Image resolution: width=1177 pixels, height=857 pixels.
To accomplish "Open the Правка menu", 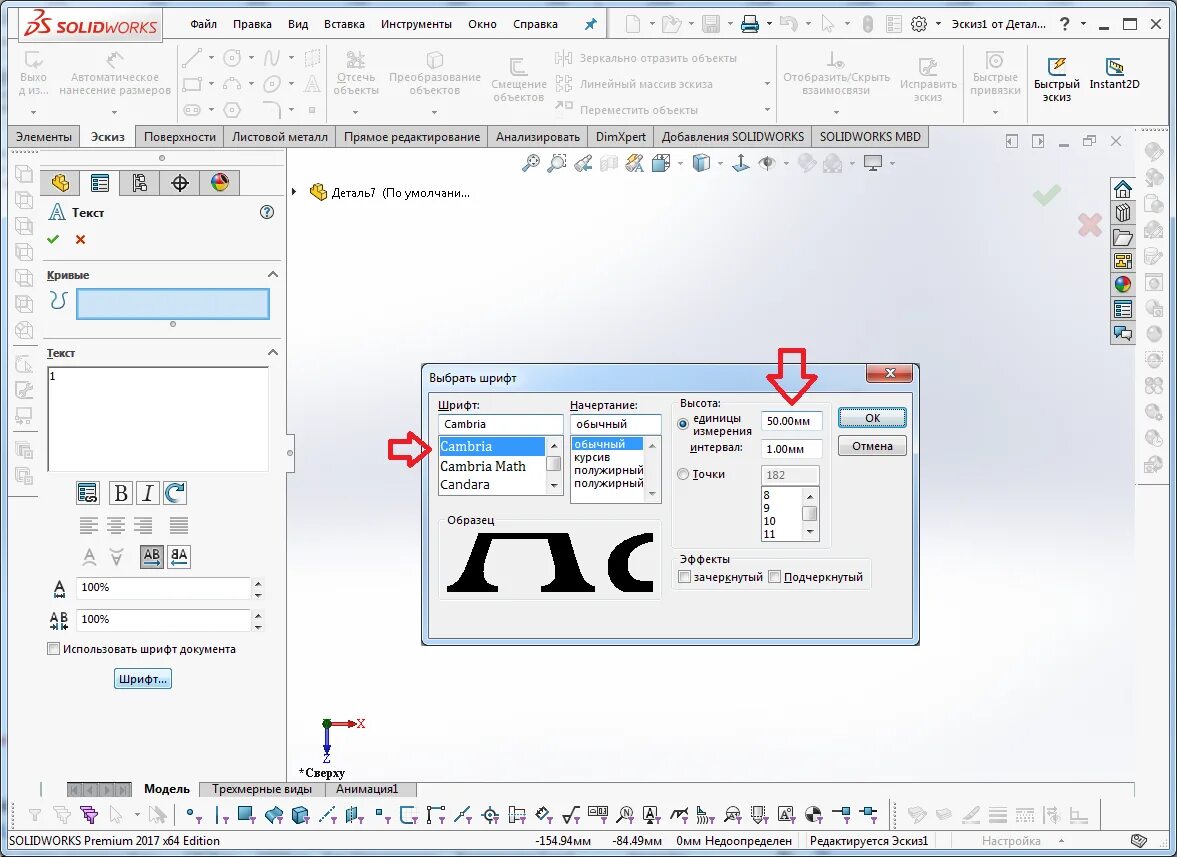I will (252, 24).
